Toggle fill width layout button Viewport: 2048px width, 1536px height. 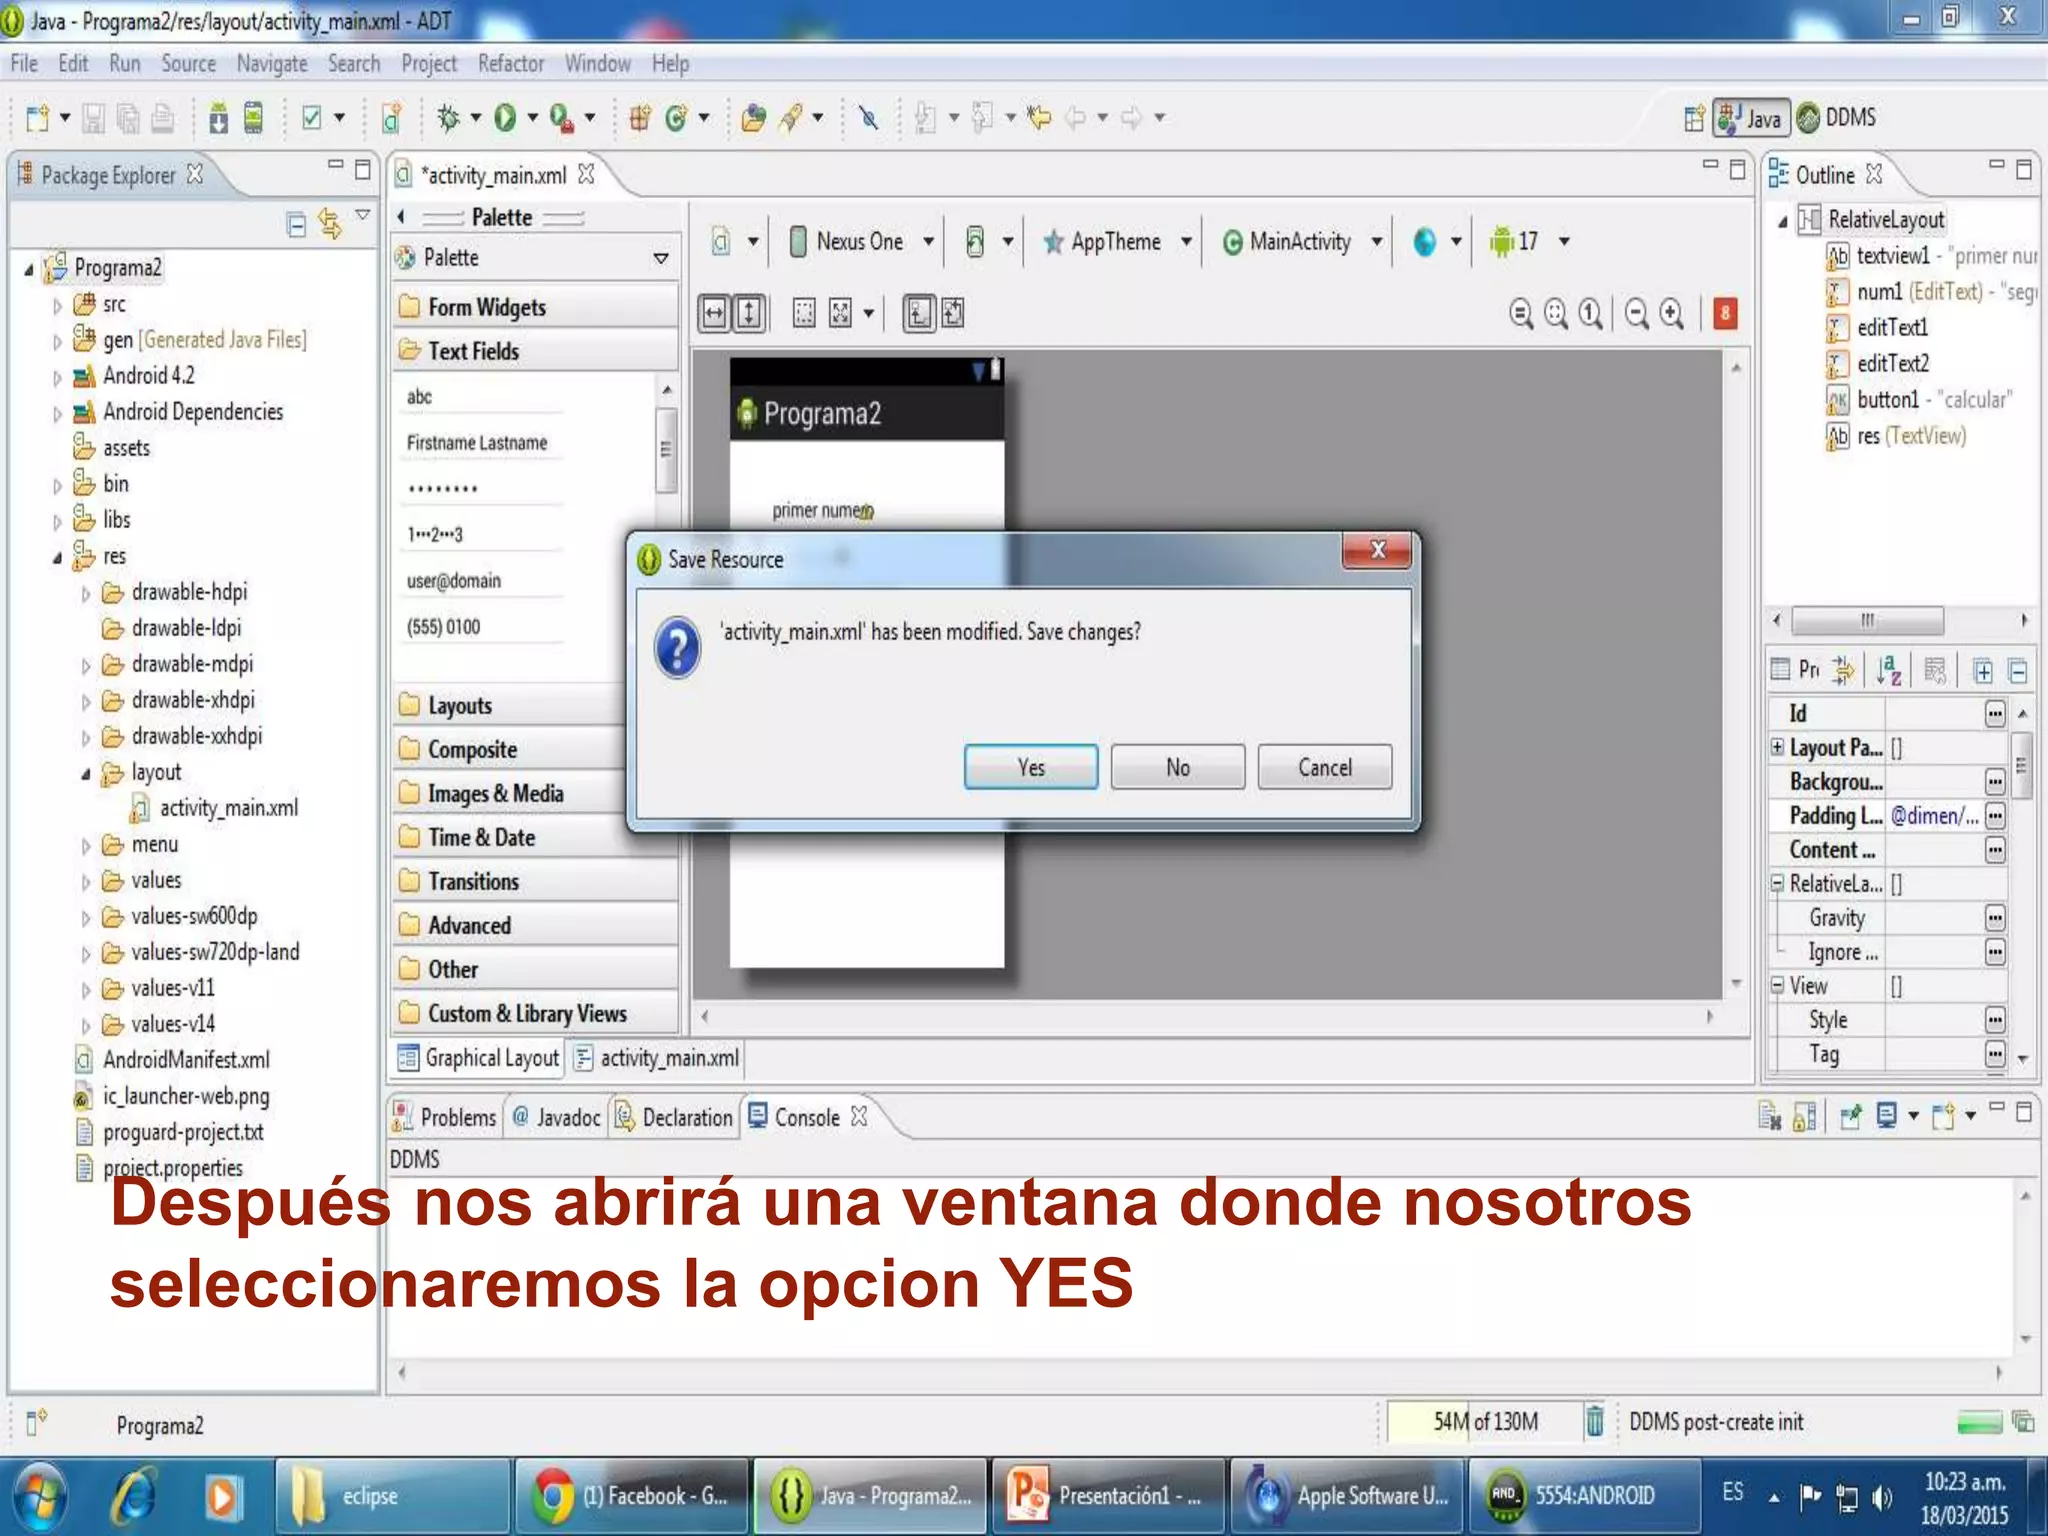(x=714, y=314)
